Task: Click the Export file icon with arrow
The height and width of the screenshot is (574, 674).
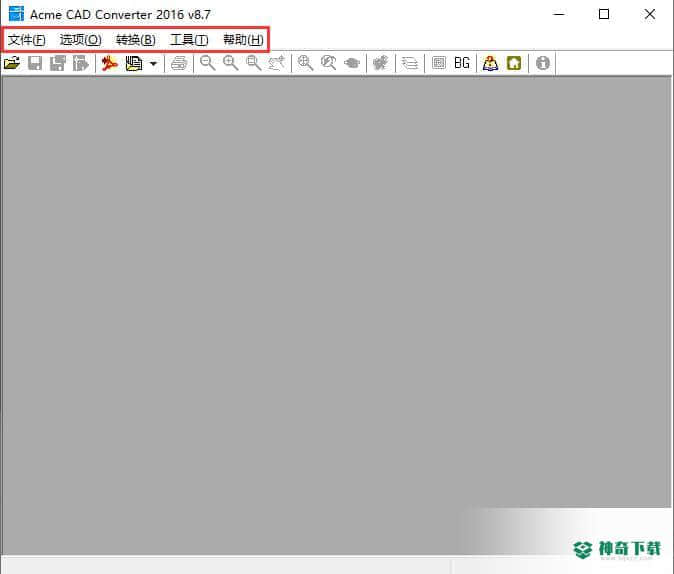Action: pos(80,63)
